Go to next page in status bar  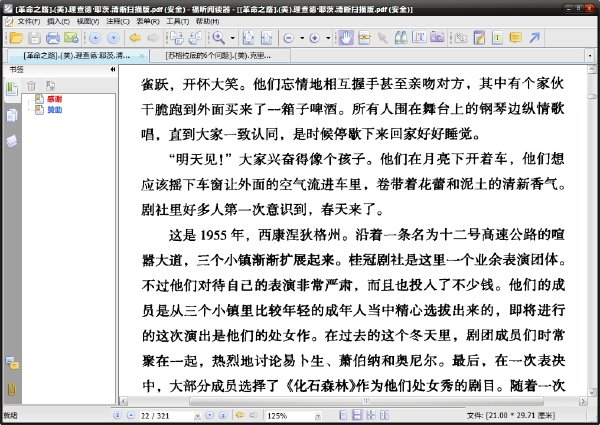point(210,415)
